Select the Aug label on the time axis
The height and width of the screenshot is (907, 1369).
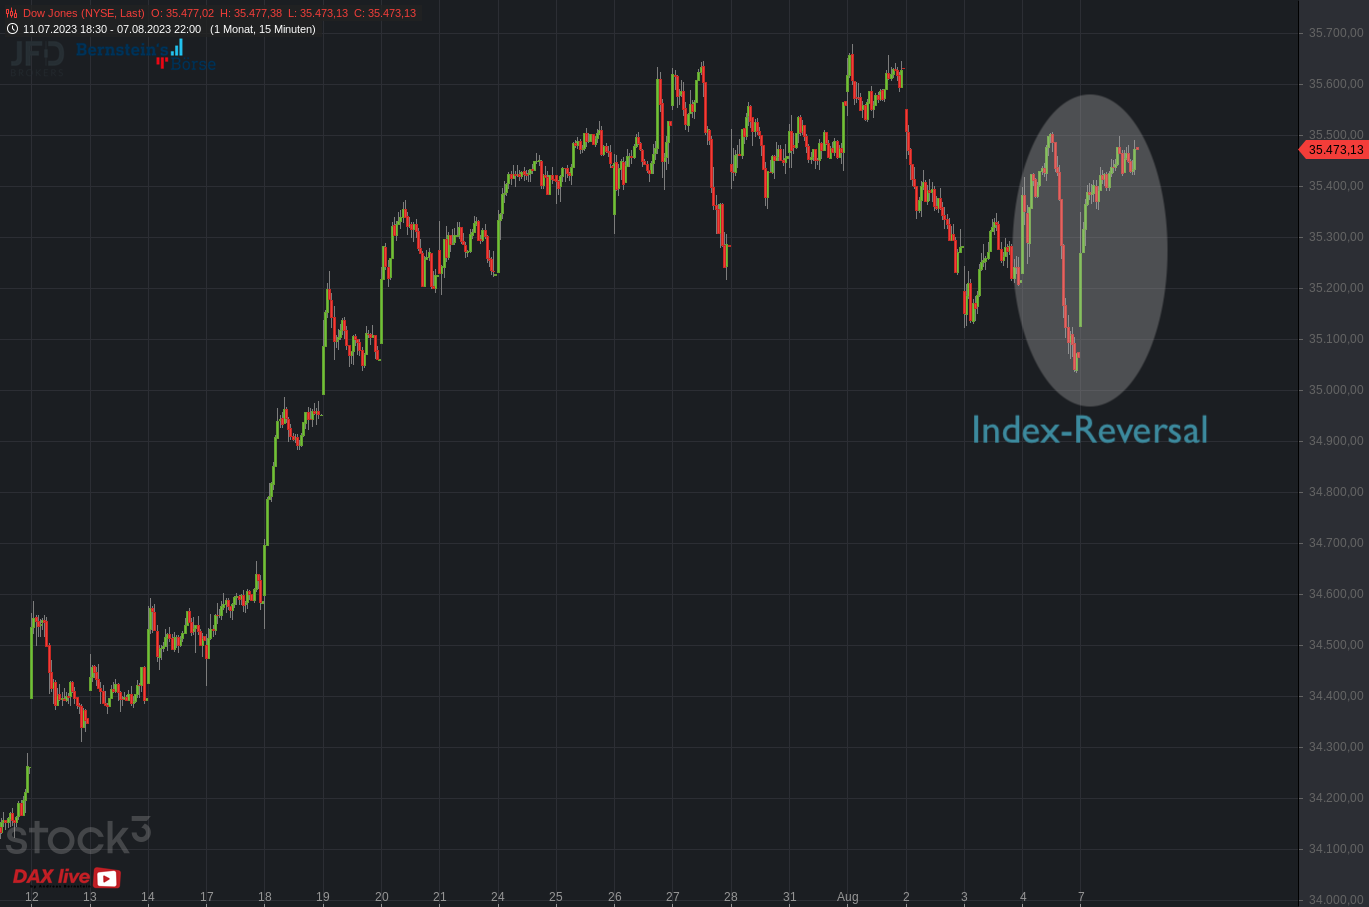(x=847, y=897)
